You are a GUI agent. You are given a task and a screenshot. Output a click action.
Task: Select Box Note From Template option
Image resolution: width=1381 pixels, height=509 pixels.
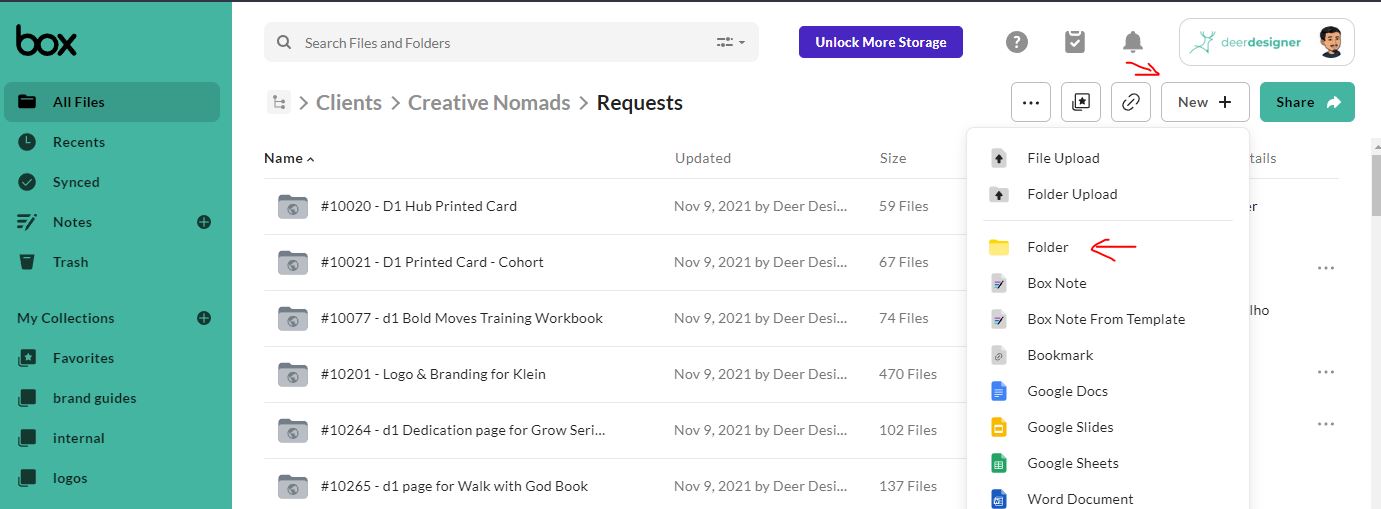[1105, 319]
